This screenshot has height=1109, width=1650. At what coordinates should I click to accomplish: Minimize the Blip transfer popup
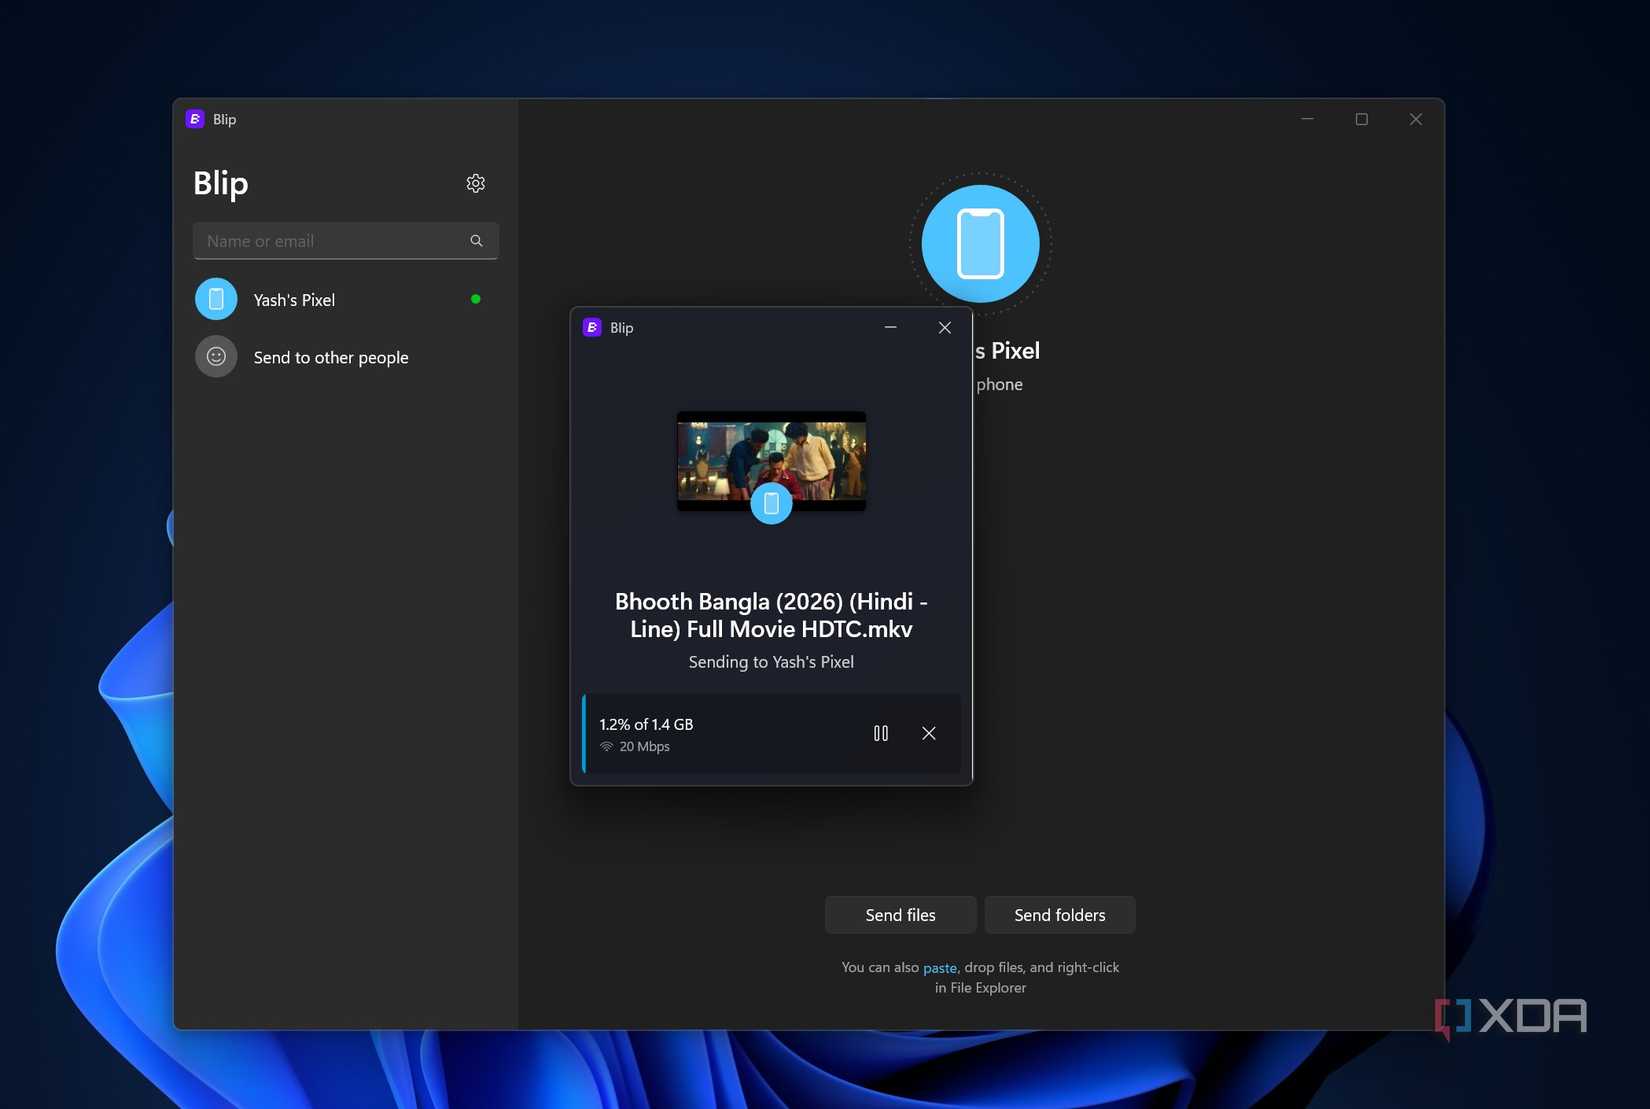coord(890,327)
